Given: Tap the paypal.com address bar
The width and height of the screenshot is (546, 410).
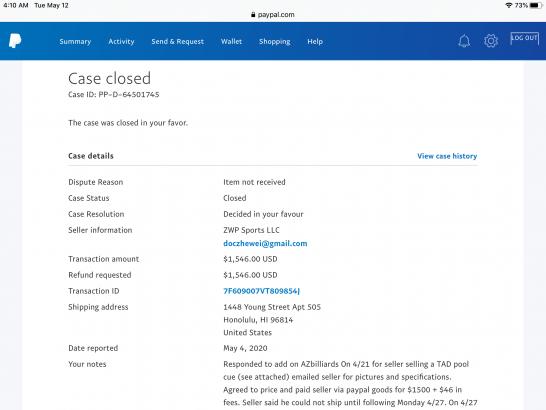Looking at the screenshot, I should click(273, 15).
